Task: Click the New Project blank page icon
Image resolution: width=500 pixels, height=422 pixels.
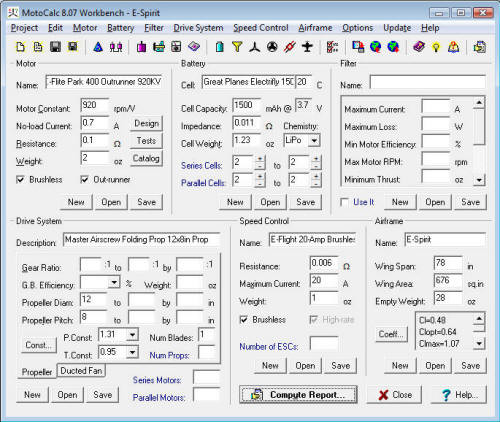Action: [x=21, y=47]
